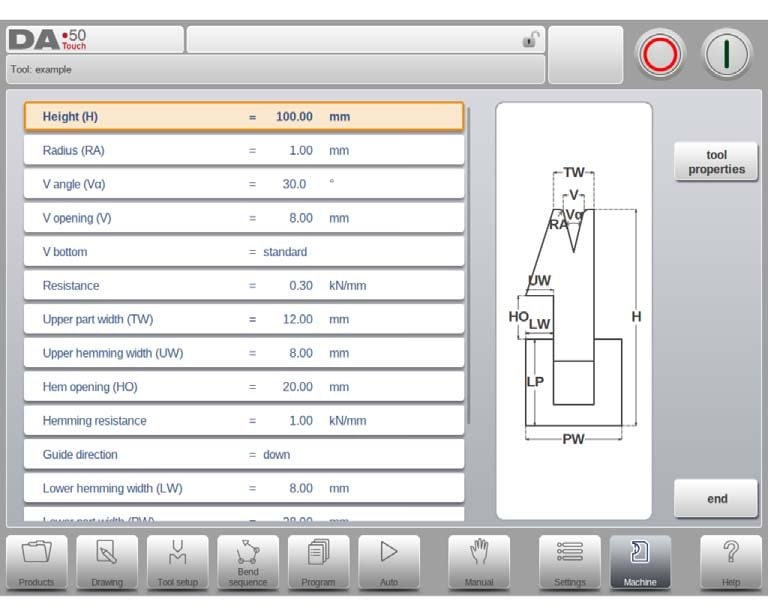Open the Bend sequence icon

(248, 562)
